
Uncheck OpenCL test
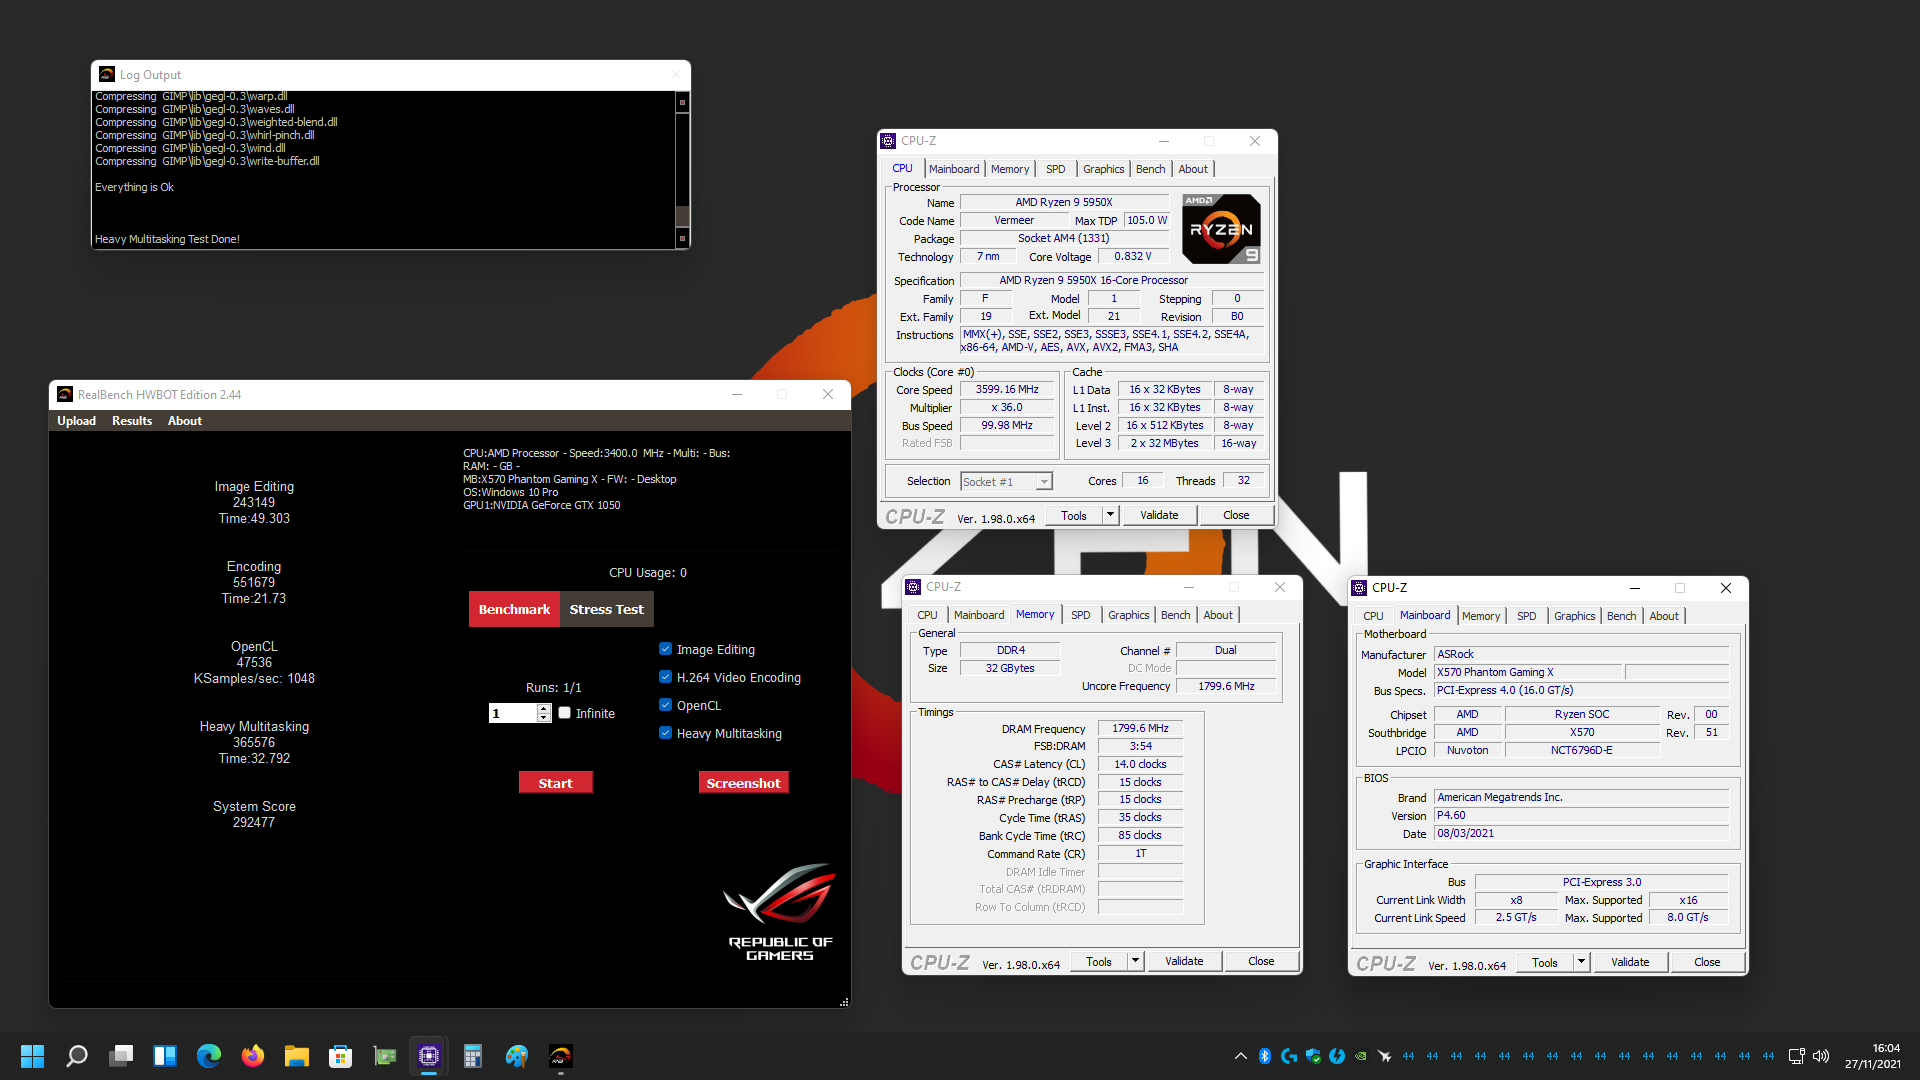pos(665,705)
